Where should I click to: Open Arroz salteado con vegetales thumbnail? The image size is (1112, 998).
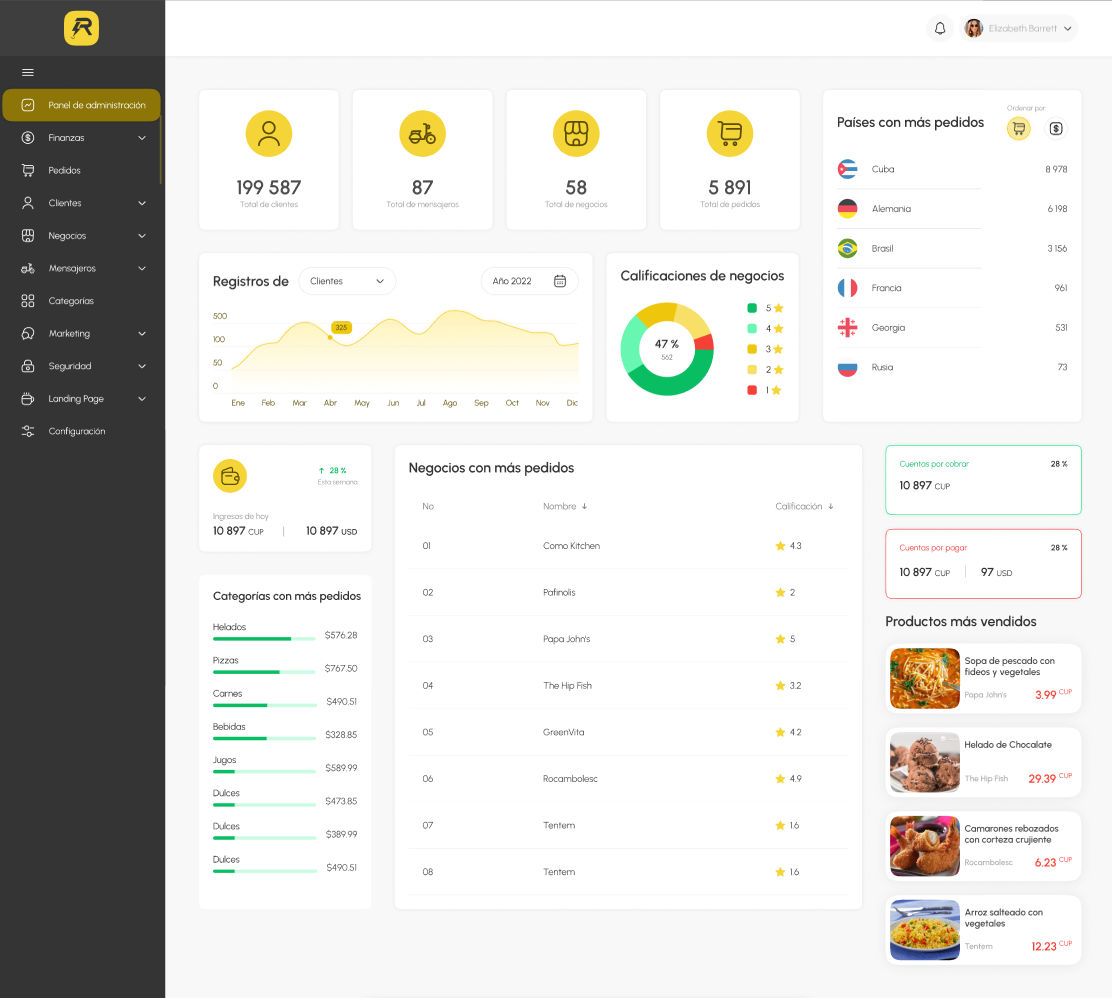(x=924, y=930)
